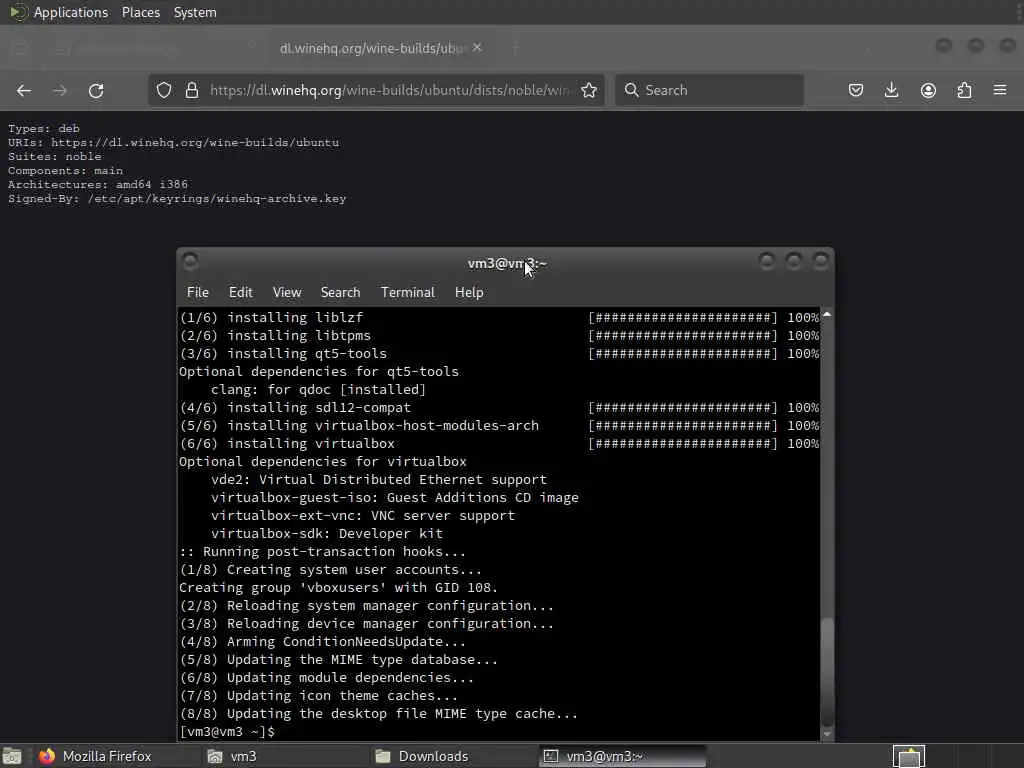Click the terminal scrollbar up arrow
Image resolution: width=1024 pixels, height=768 pixels.
(x=827, y=315)
